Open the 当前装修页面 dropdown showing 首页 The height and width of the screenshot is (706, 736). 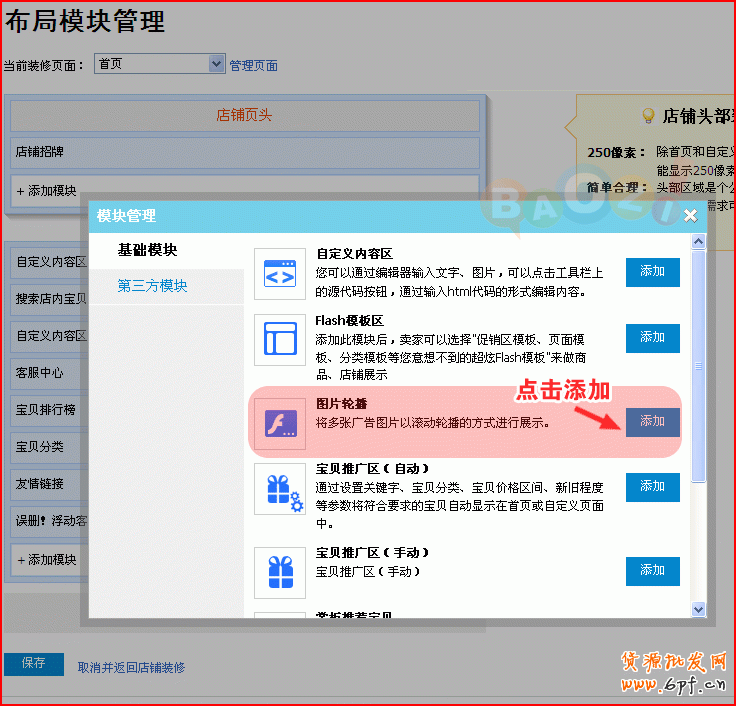coord(160,64)
